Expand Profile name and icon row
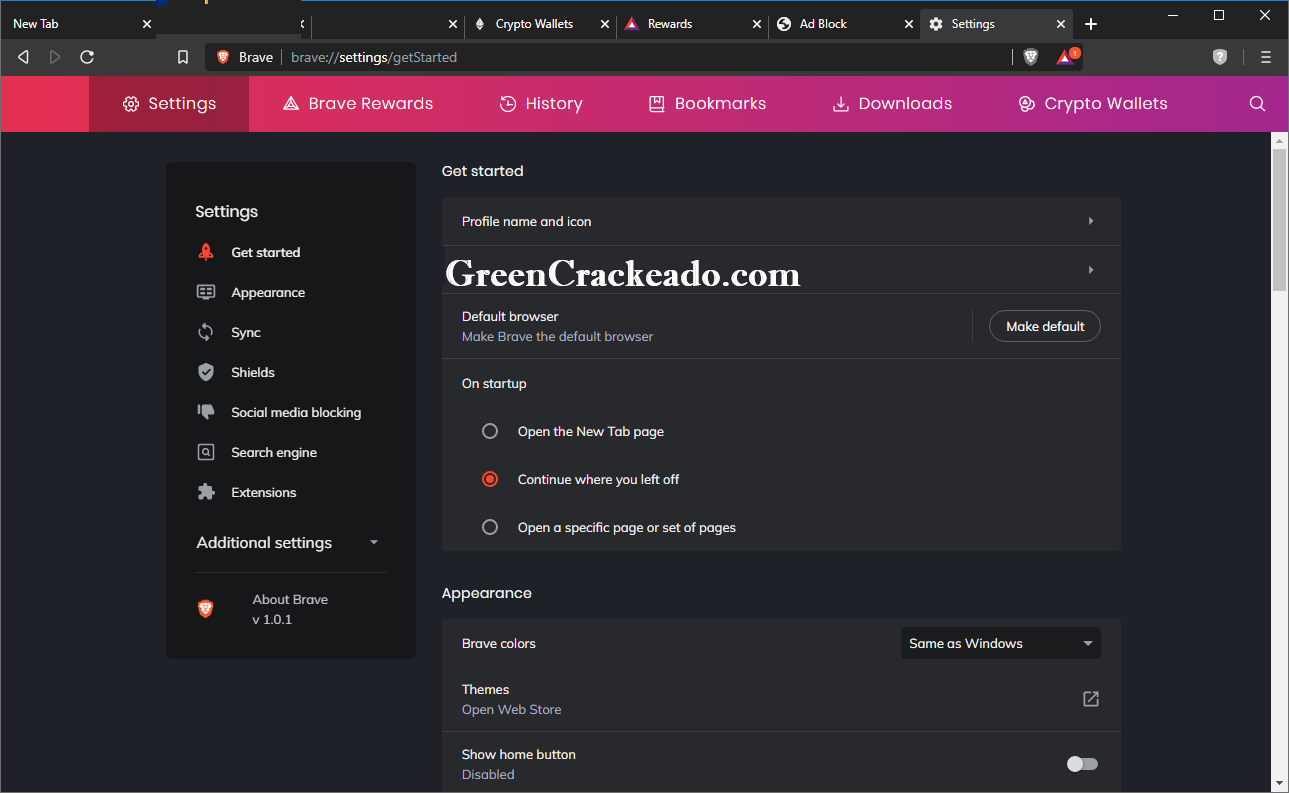 click(781, 221)
